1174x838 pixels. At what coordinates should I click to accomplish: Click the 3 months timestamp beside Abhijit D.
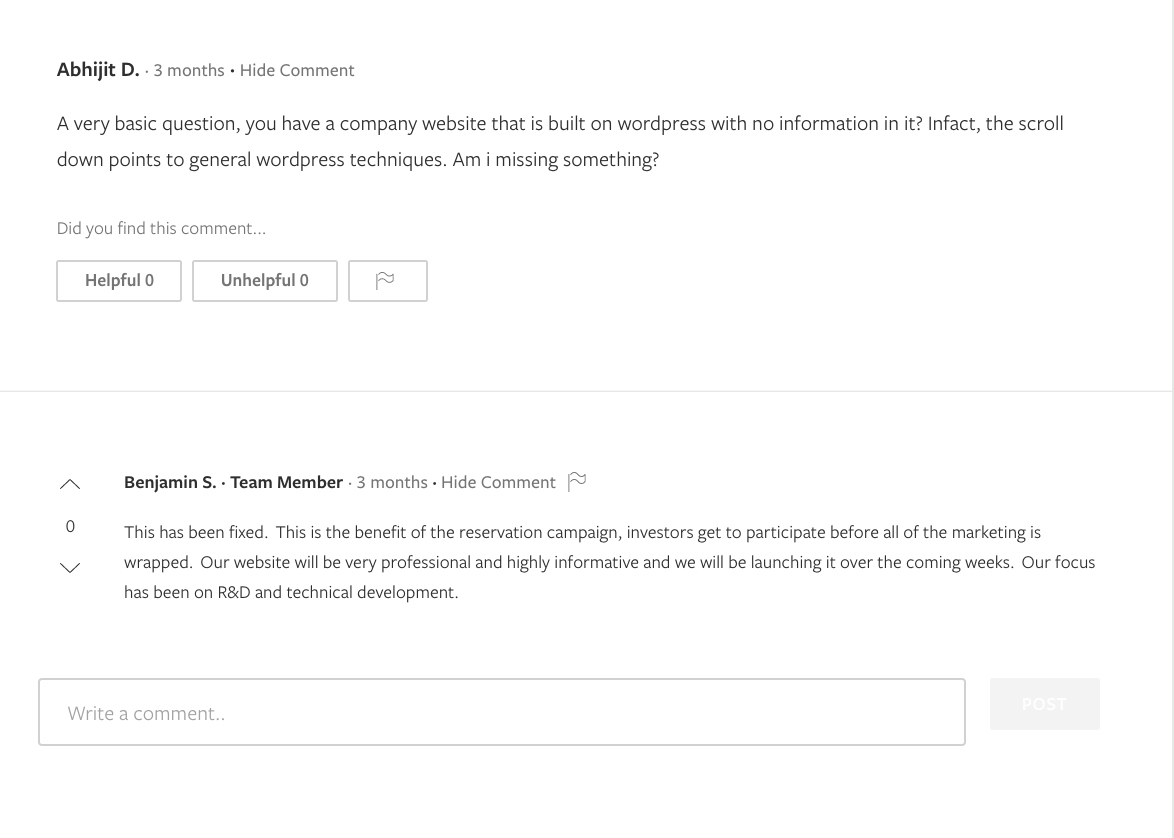tap(189, 70)
